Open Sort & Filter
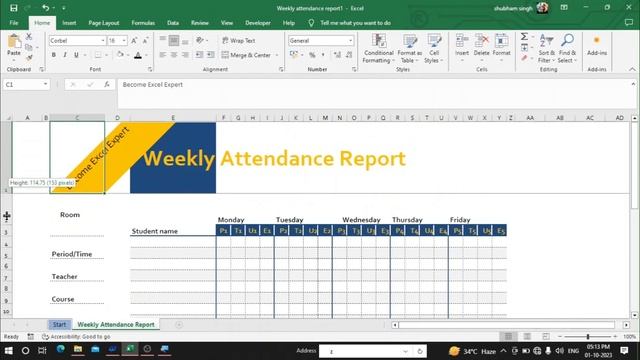640x360 pixels. (x=547, y=48)
